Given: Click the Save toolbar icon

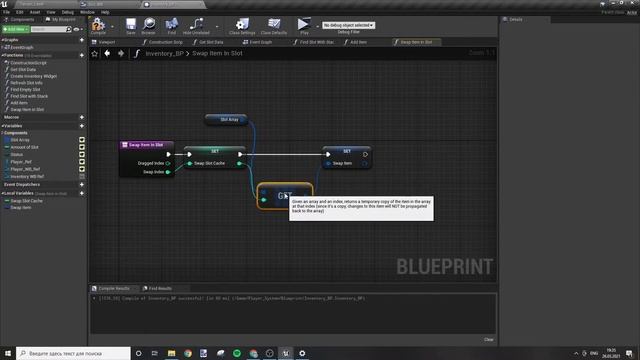Looking at the screenshot, I should point(131,24).
